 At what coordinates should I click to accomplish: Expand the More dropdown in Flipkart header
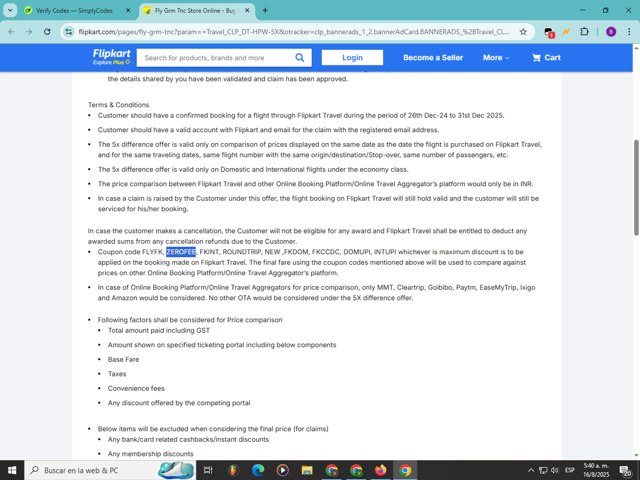(496, 58)
